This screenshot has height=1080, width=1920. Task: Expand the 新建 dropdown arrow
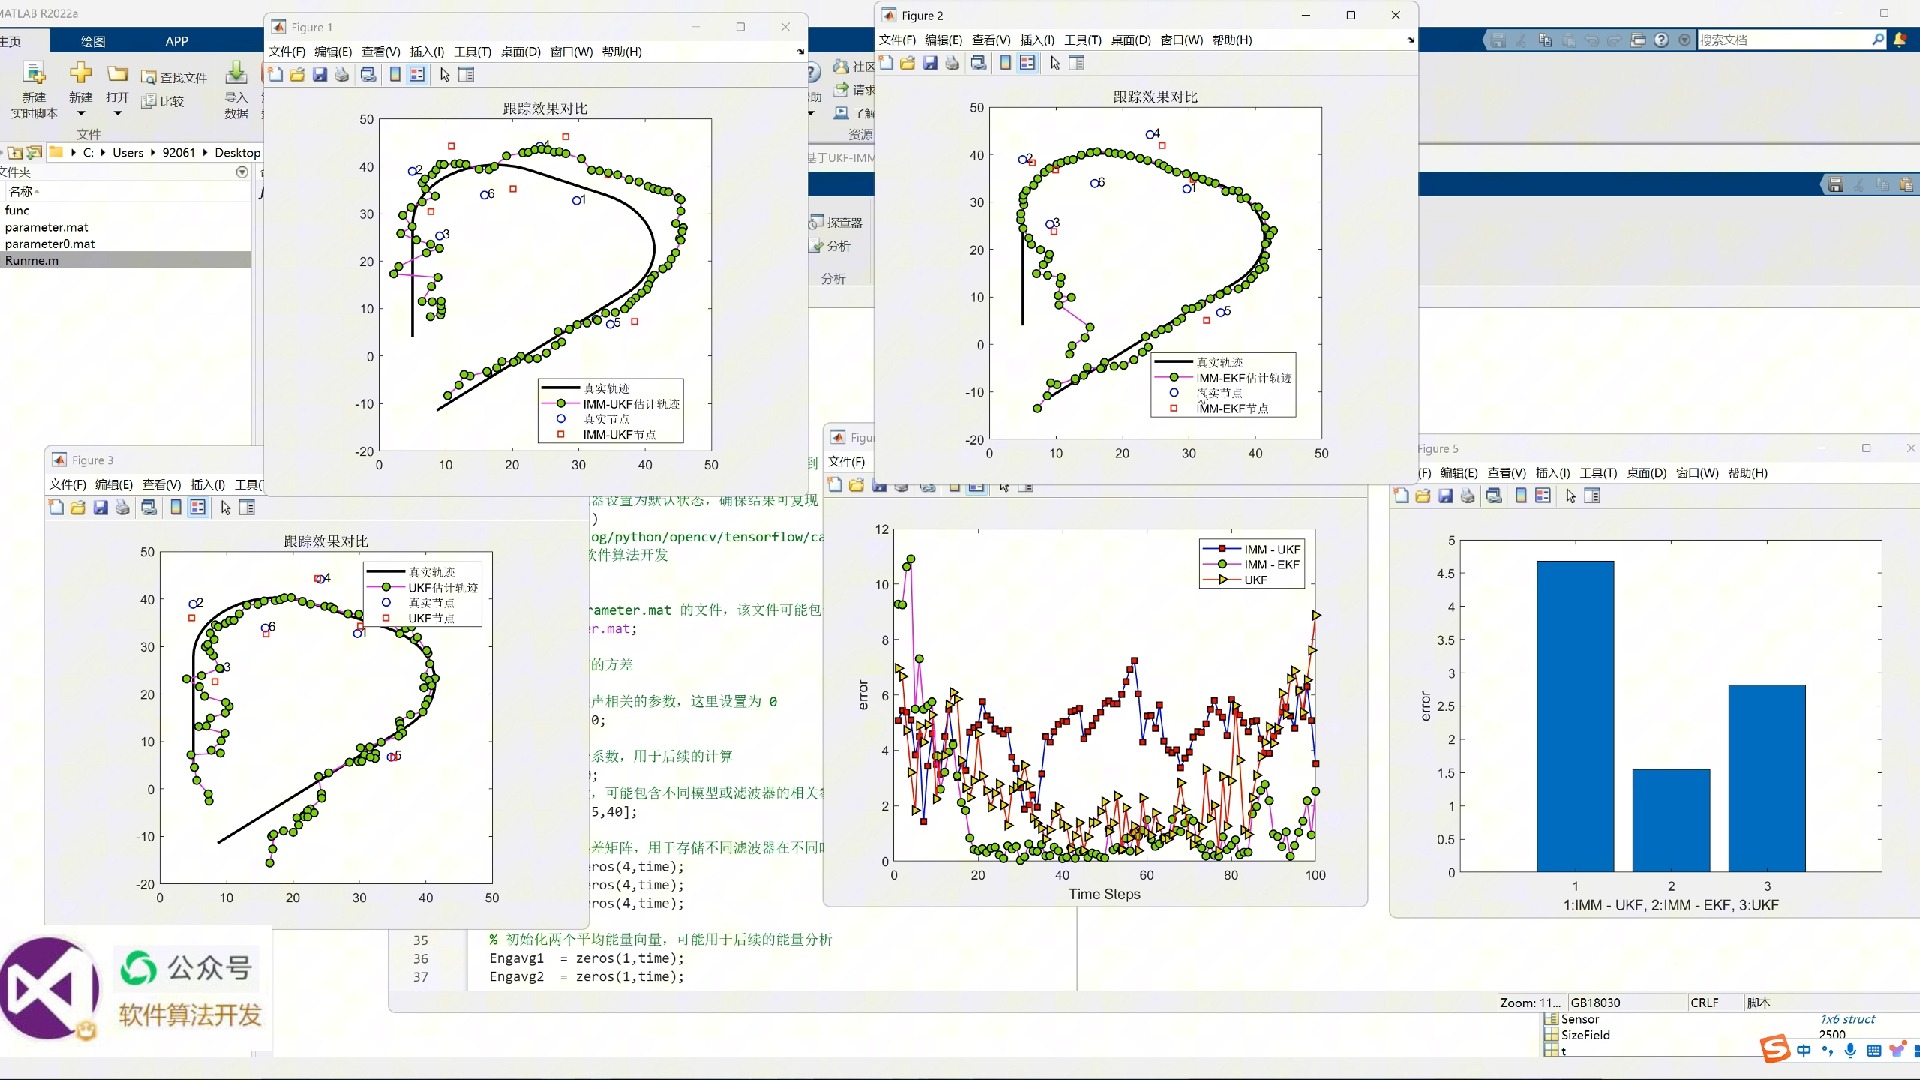coord(81,114)
